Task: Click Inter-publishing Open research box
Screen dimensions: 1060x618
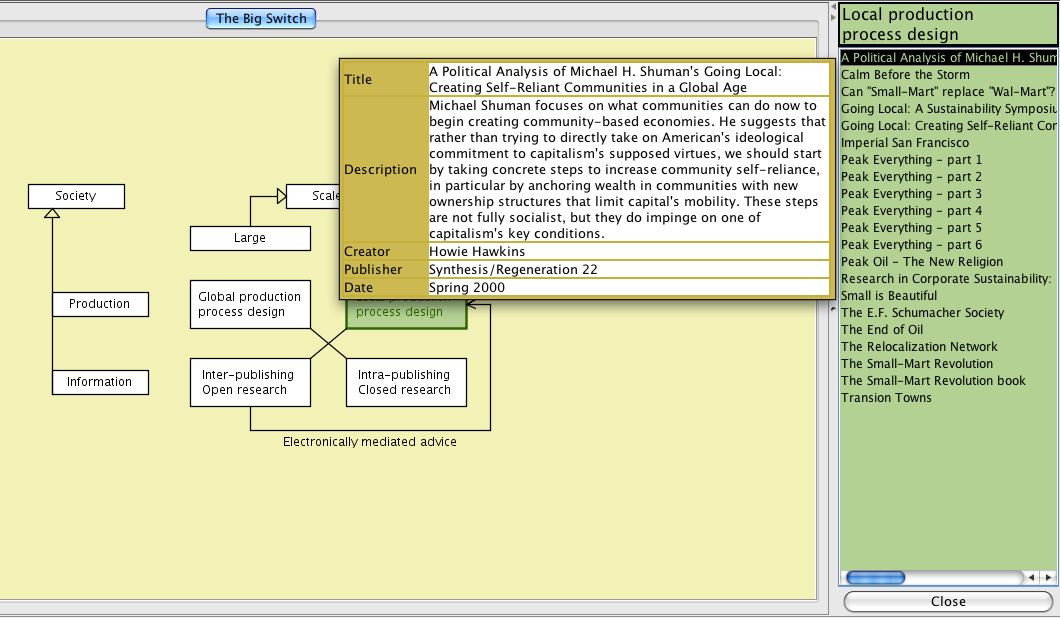Action: pyautogui.click(x=250, y=382)
